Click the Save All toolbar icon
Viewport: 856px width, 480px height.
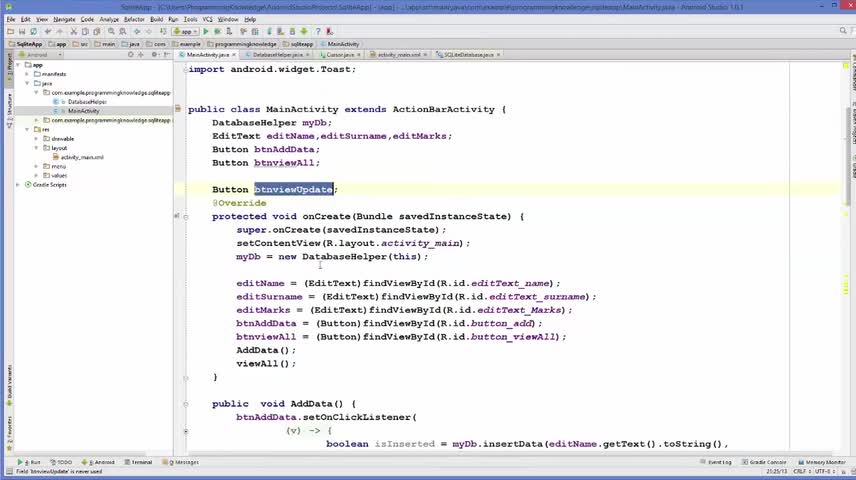click(x=22, y=32)
